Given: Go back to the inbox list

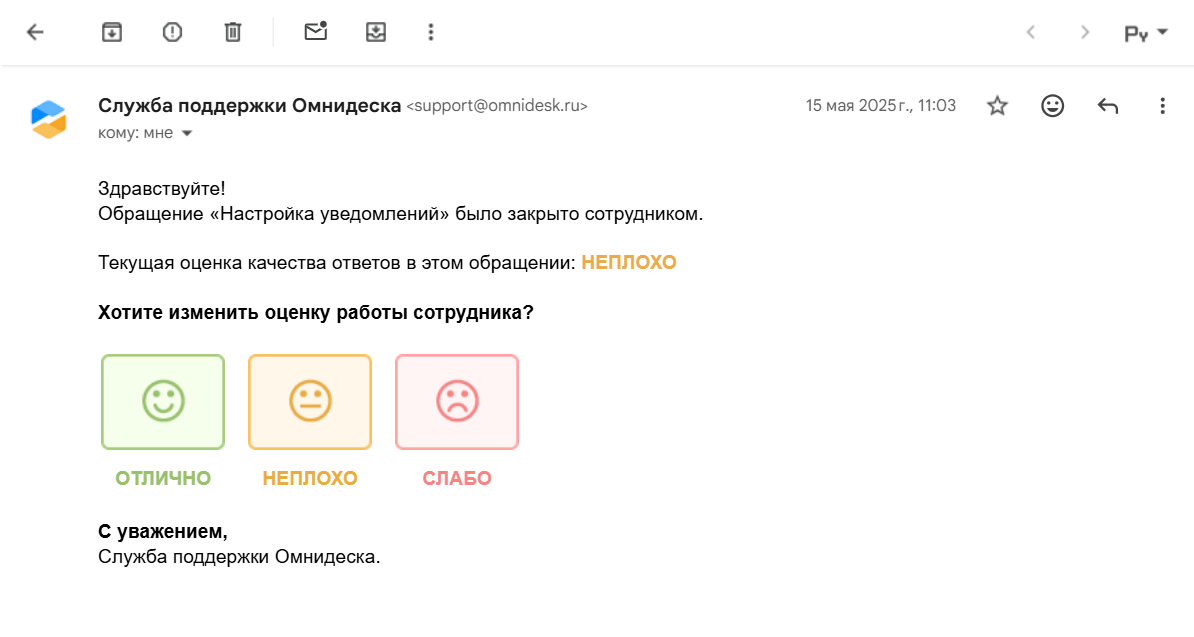Looking at the screenshot, I should [x=35, y=32].
